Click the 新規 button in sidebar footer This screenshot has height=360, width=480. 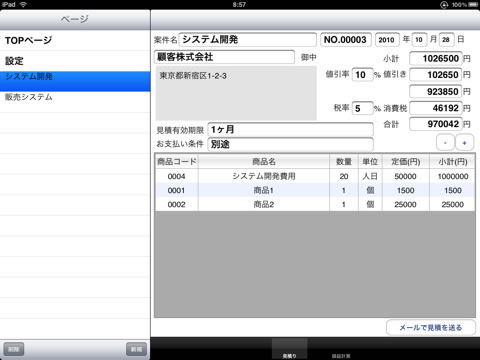point(136,349)
